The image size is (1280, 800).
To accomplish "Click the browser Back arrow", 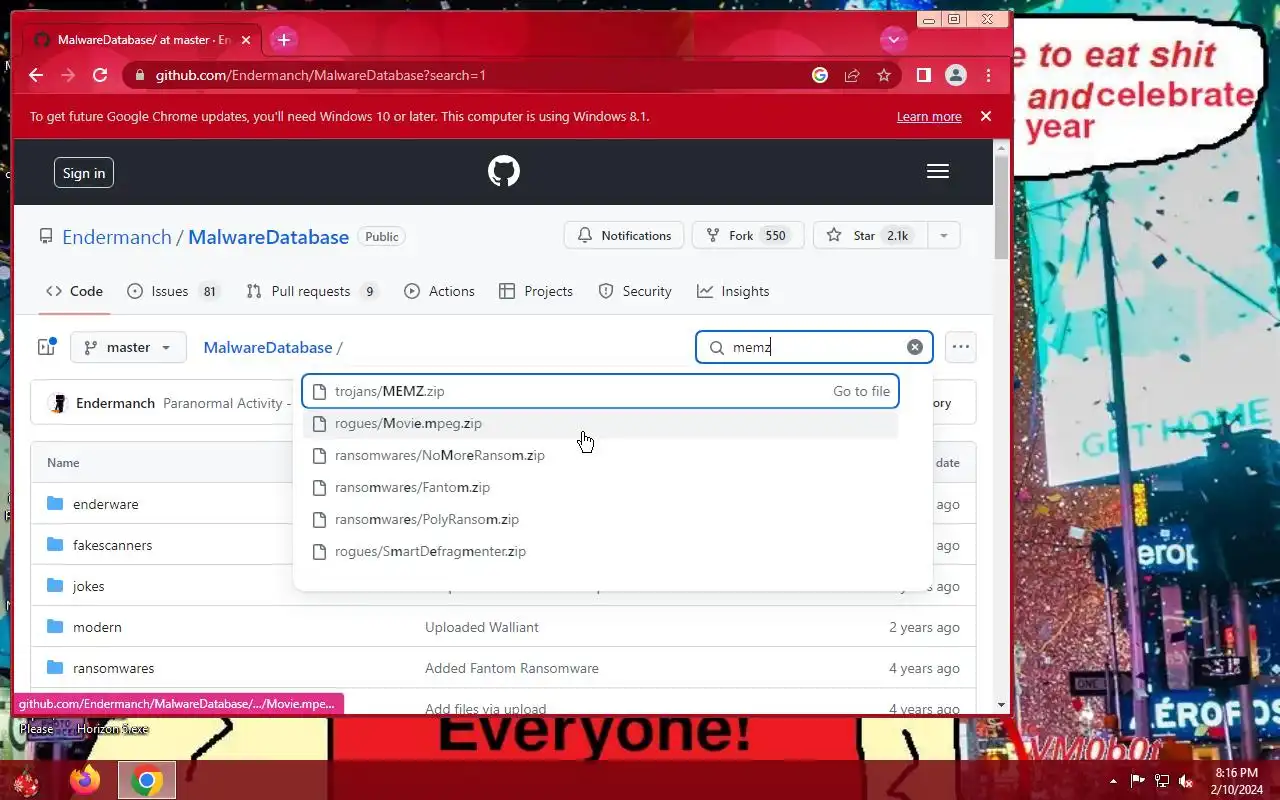I will pyautogui.click(x=36, y=75).
